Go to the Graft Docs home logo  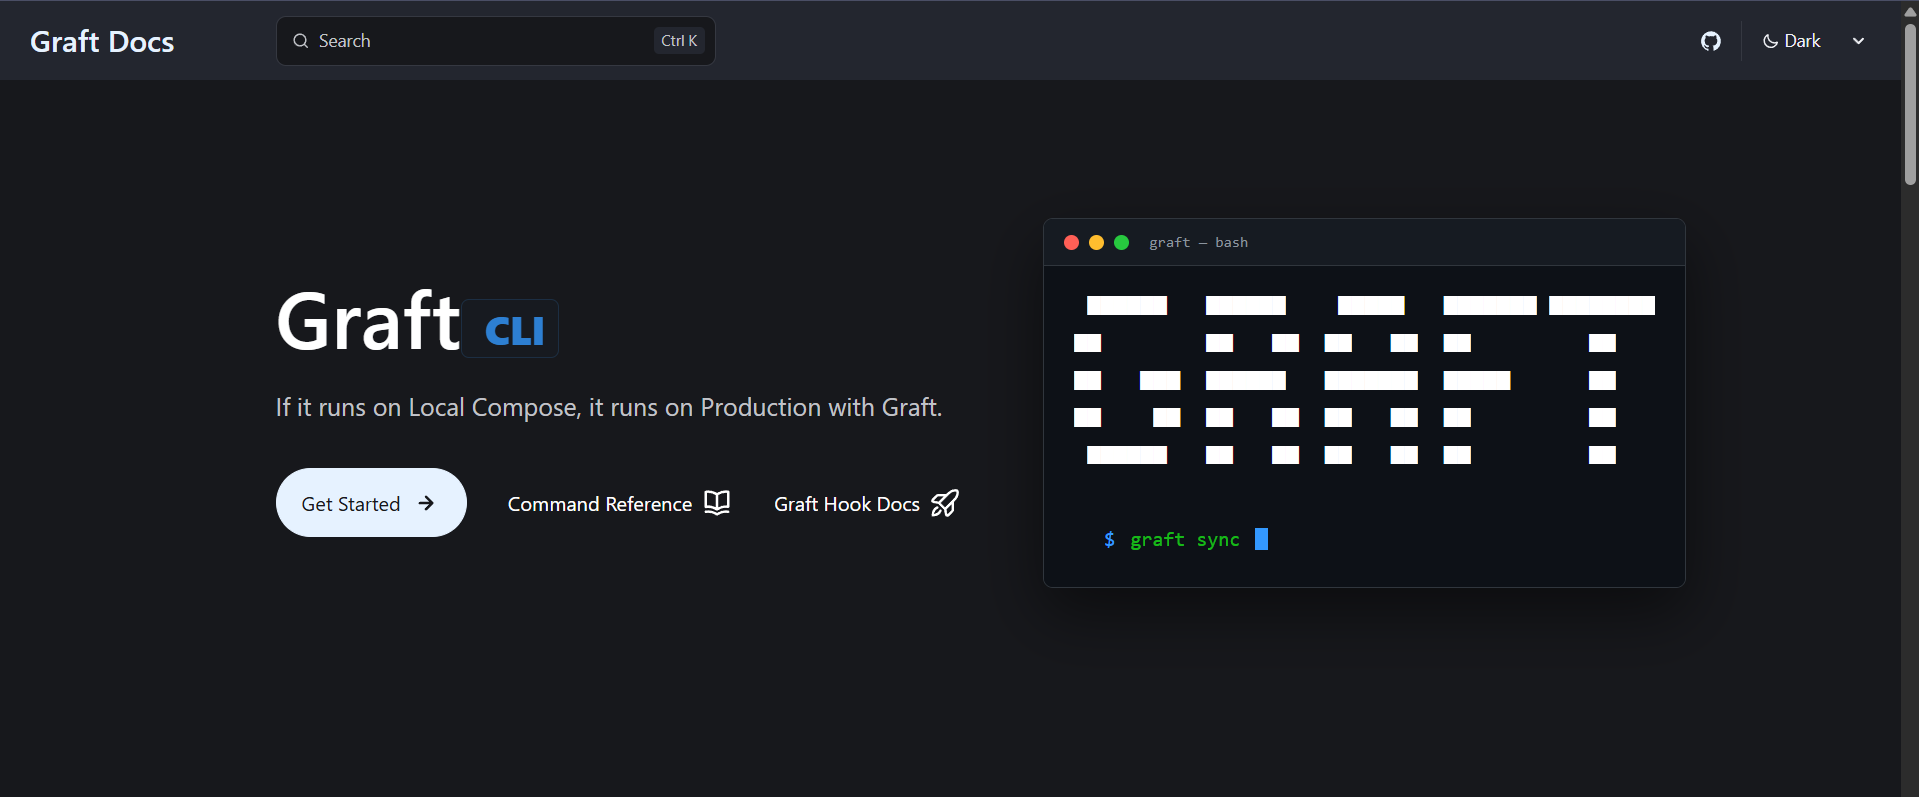coord(102,41)
